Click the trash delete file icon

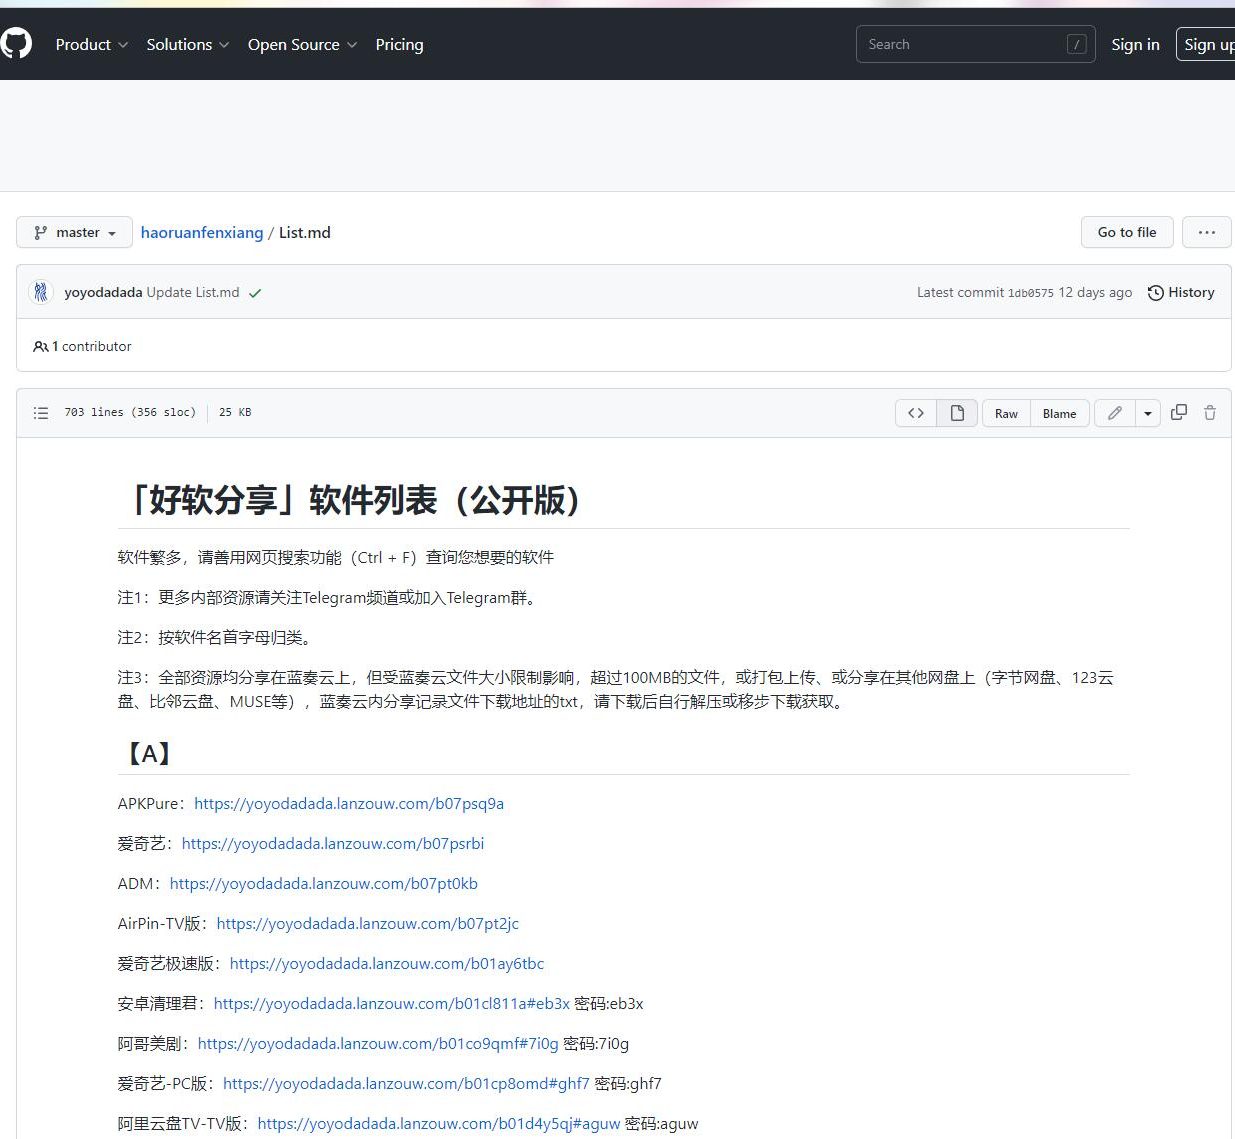pos(1210,413)
